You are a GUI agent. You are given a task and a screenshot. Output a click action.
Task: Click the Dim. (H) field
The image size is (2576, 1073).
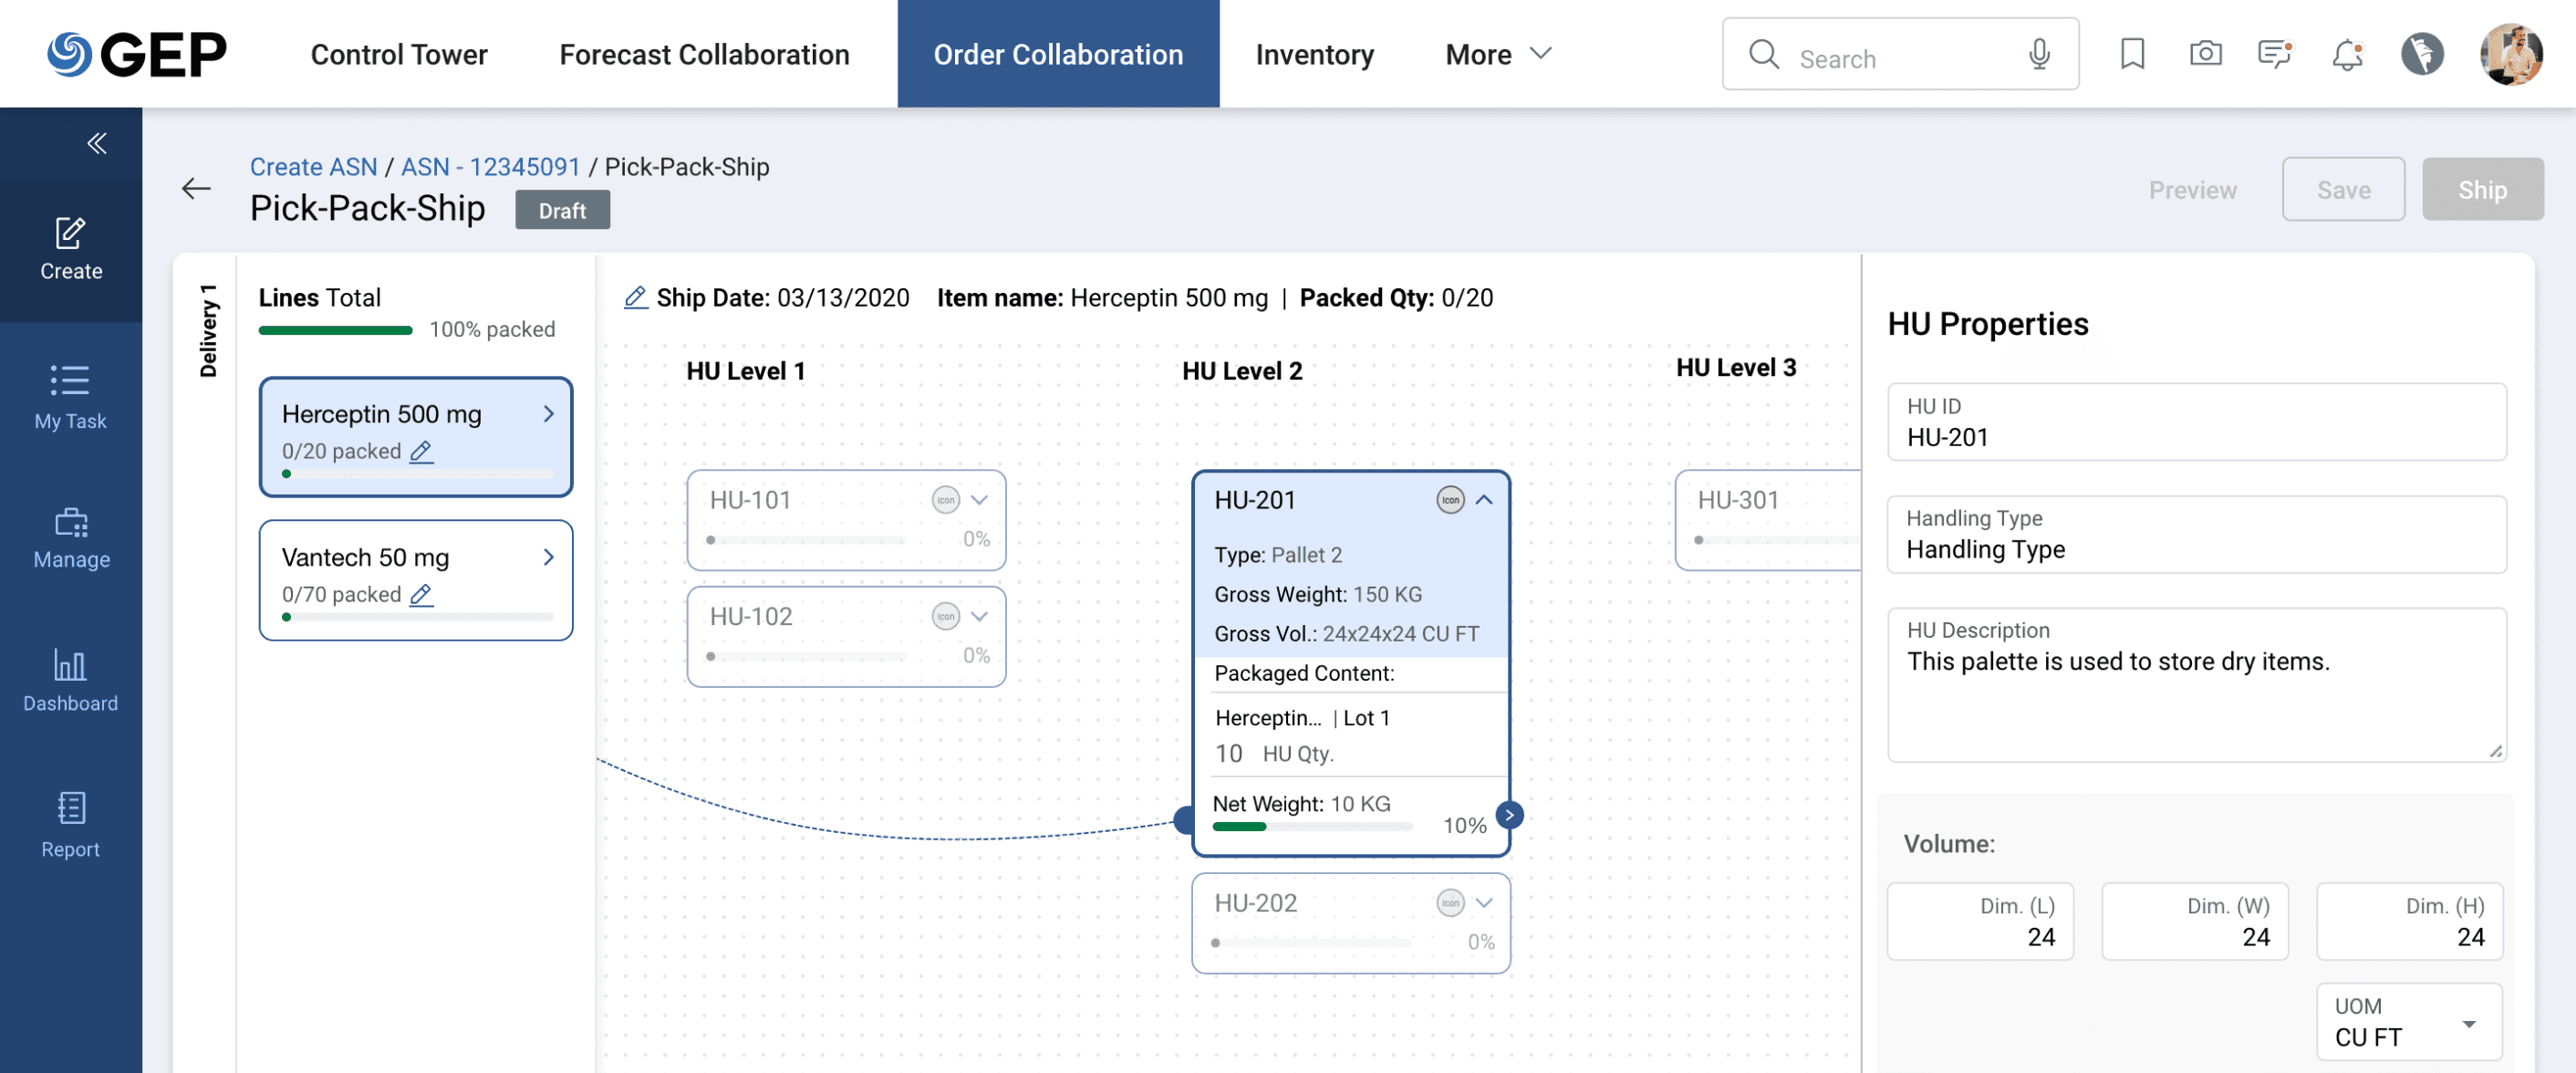click(2409, 922)
